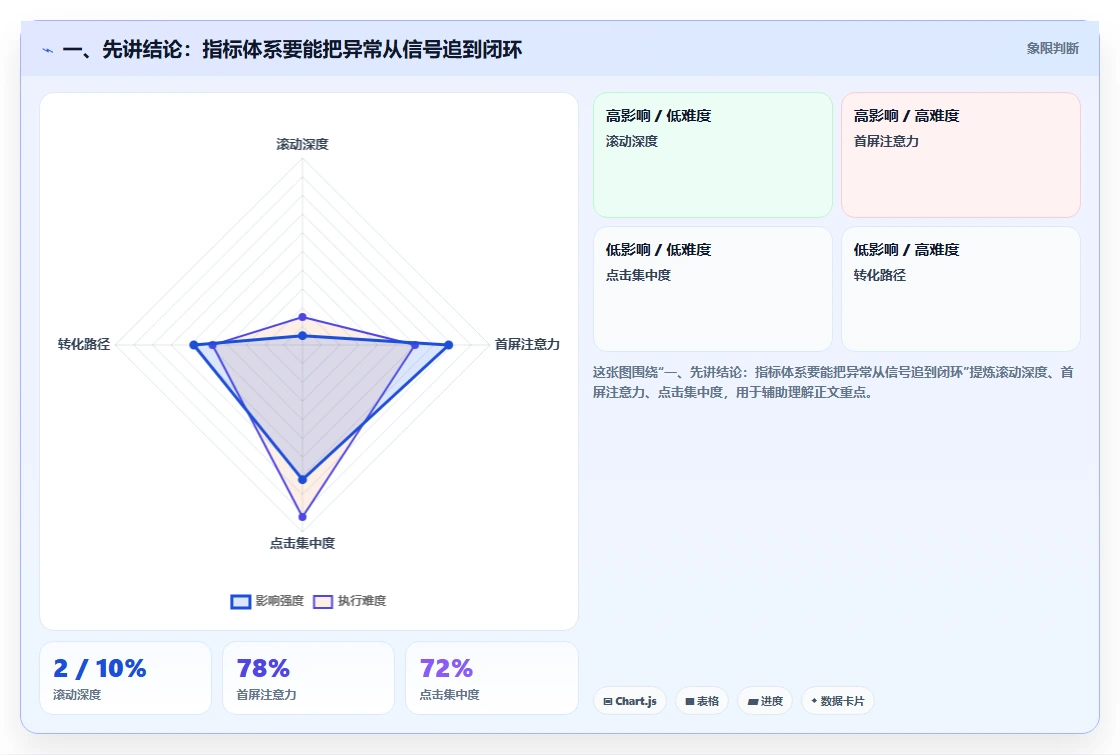This screenshot has width=1120, height=755.
Task: Click the 象限判断 label in the header
Action: coord(1053,49)
